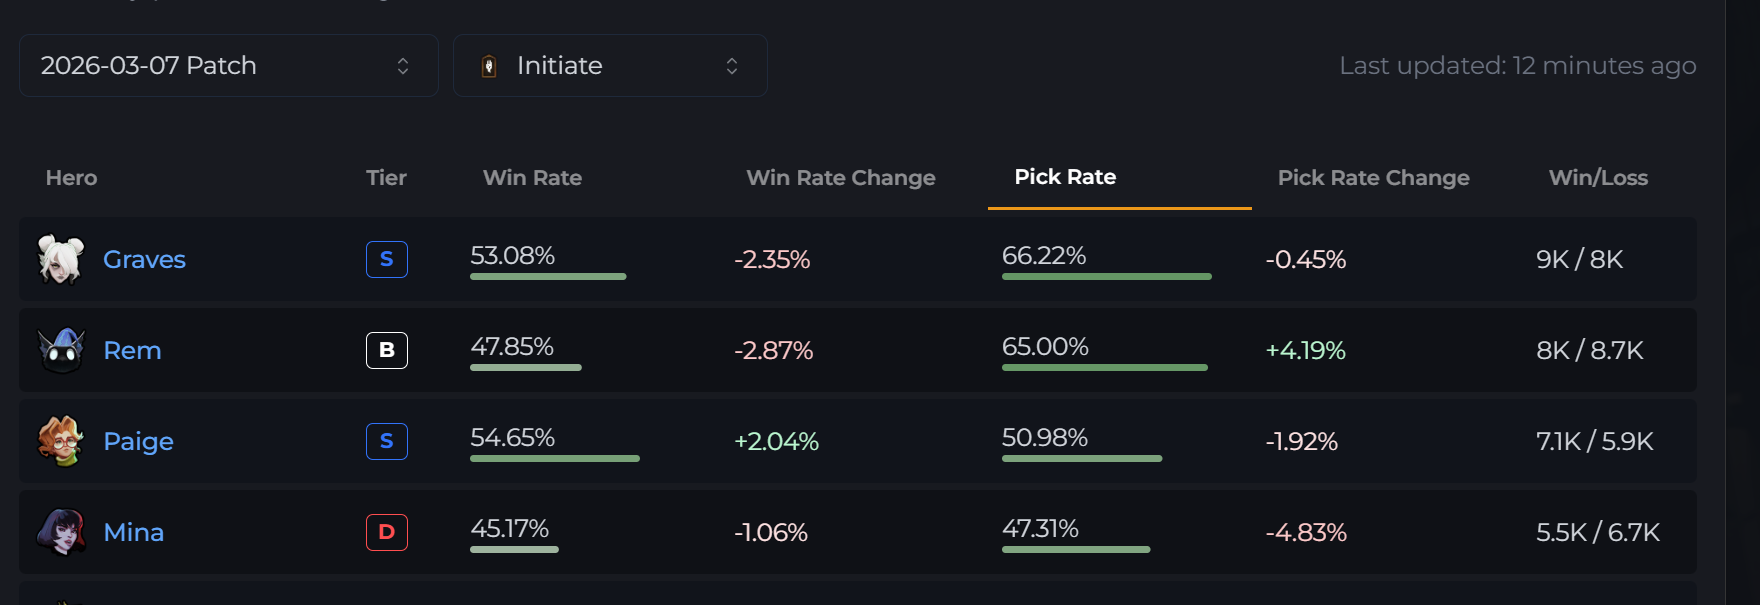Screen dimensions: 1760x605
Task: Click the Initiate rank badge icon
Action: [x=489, y=66]
